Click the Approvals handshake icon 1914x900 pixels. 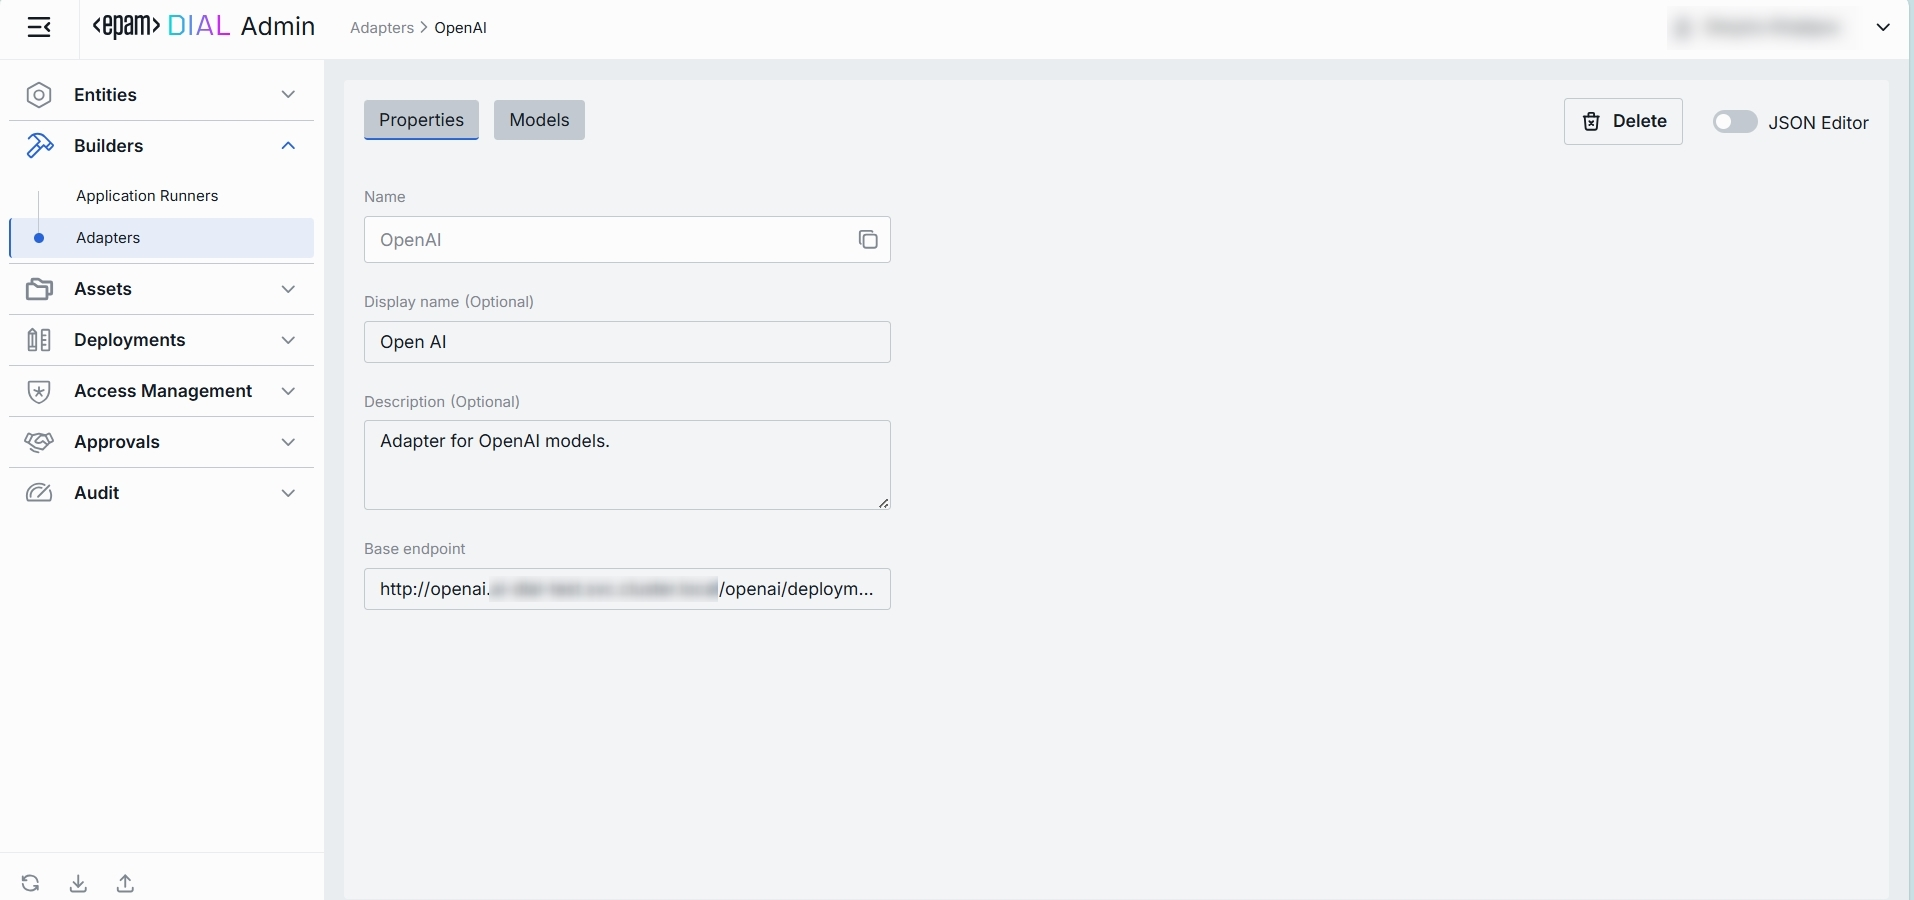(39, 442)
